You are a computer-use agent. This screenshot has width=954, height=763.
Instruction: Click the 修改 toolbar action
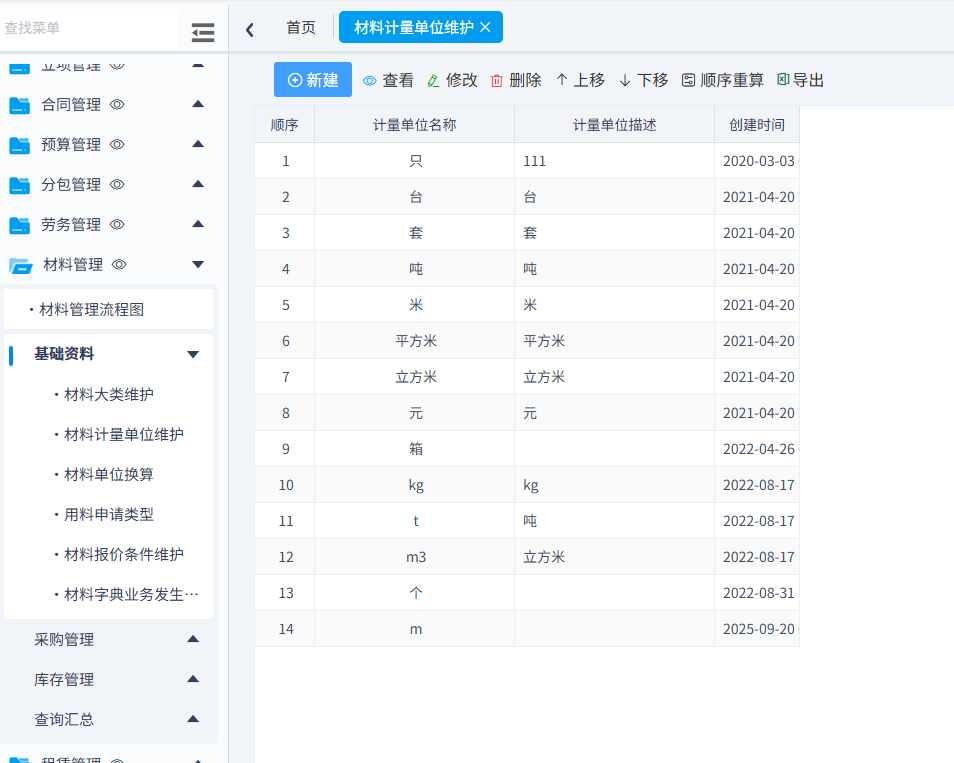click(x=453, y=80)
